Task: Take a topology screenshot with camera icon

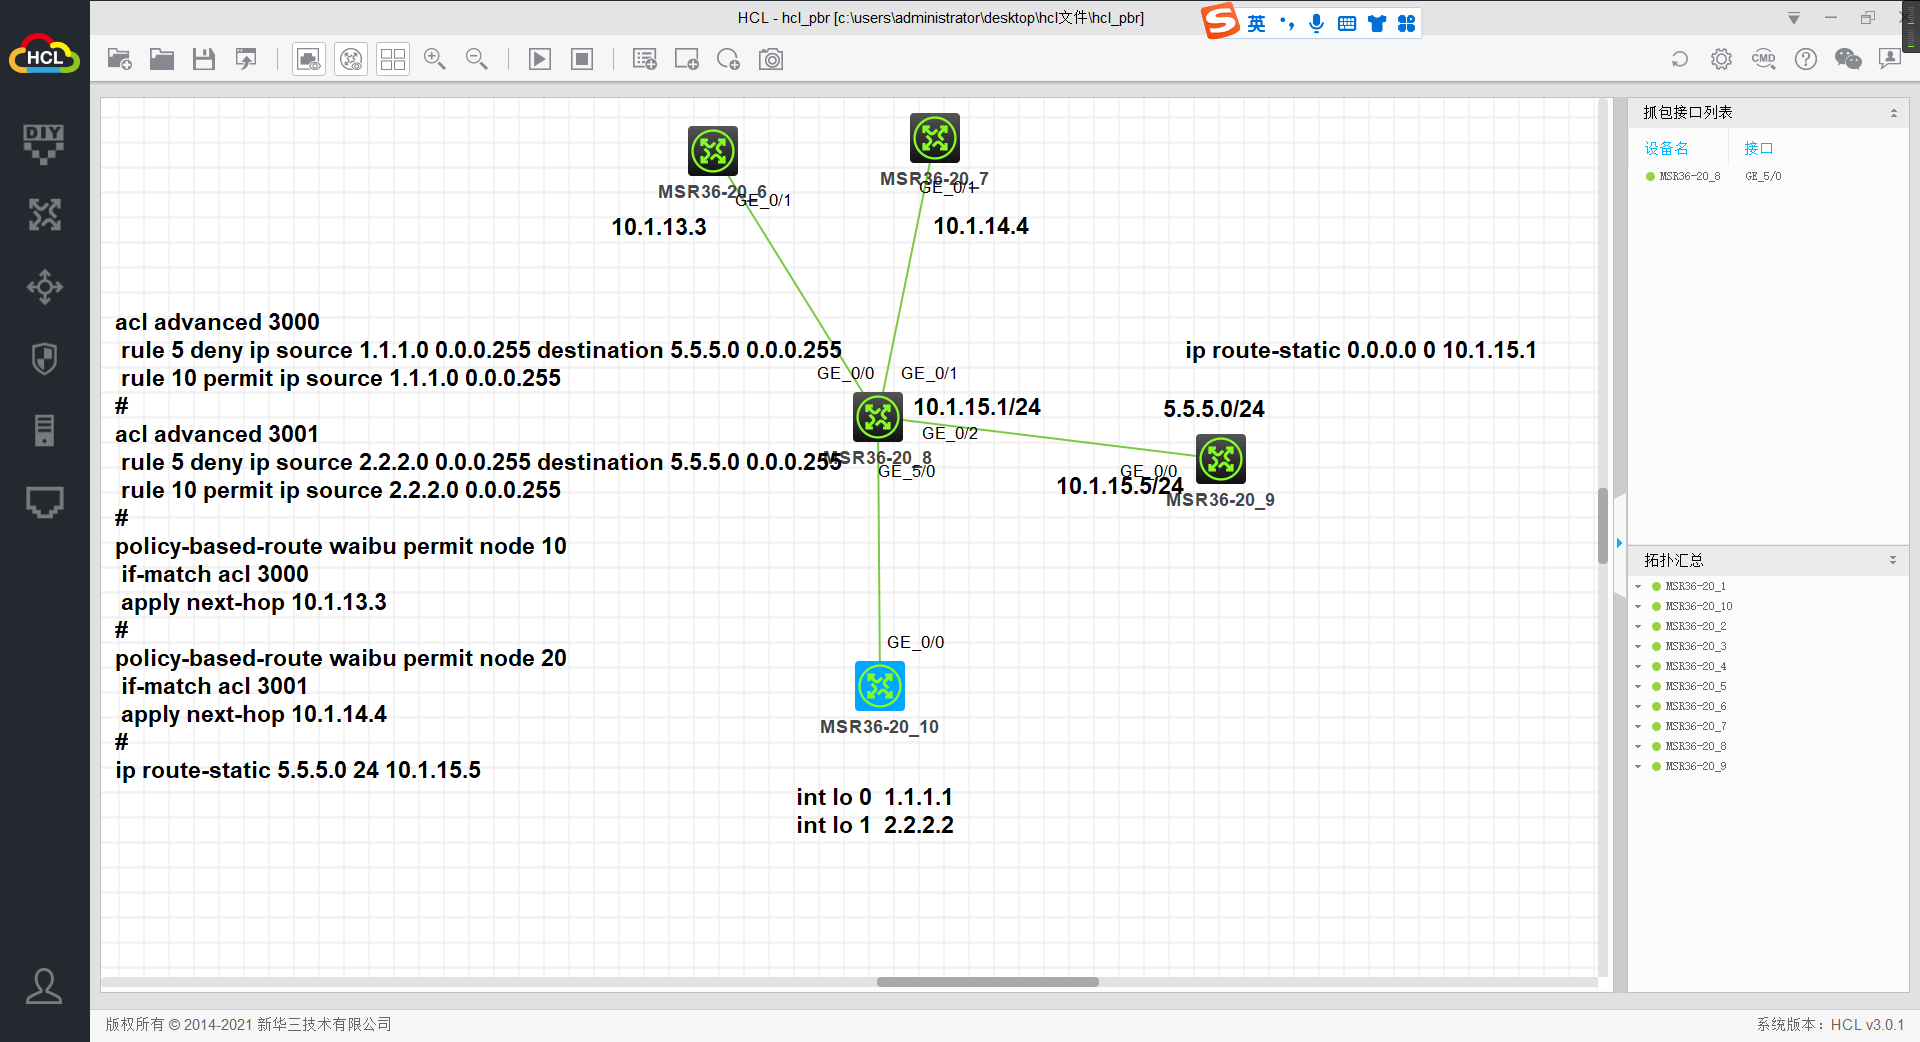Action: (x=771, y=60)
